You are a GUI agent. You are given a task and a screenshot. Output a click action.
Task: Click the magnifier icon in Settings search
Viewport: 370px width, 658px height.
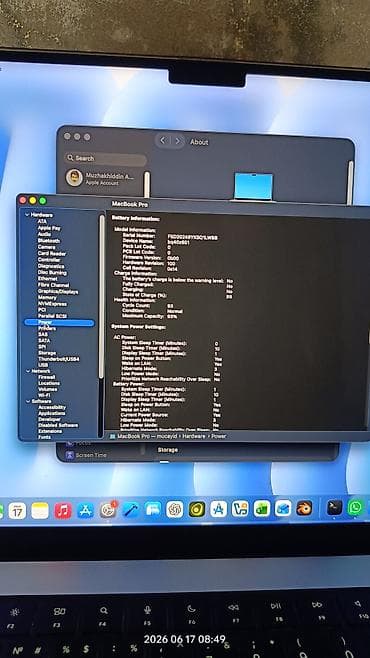pyautogui.click(x=70, y=159)
